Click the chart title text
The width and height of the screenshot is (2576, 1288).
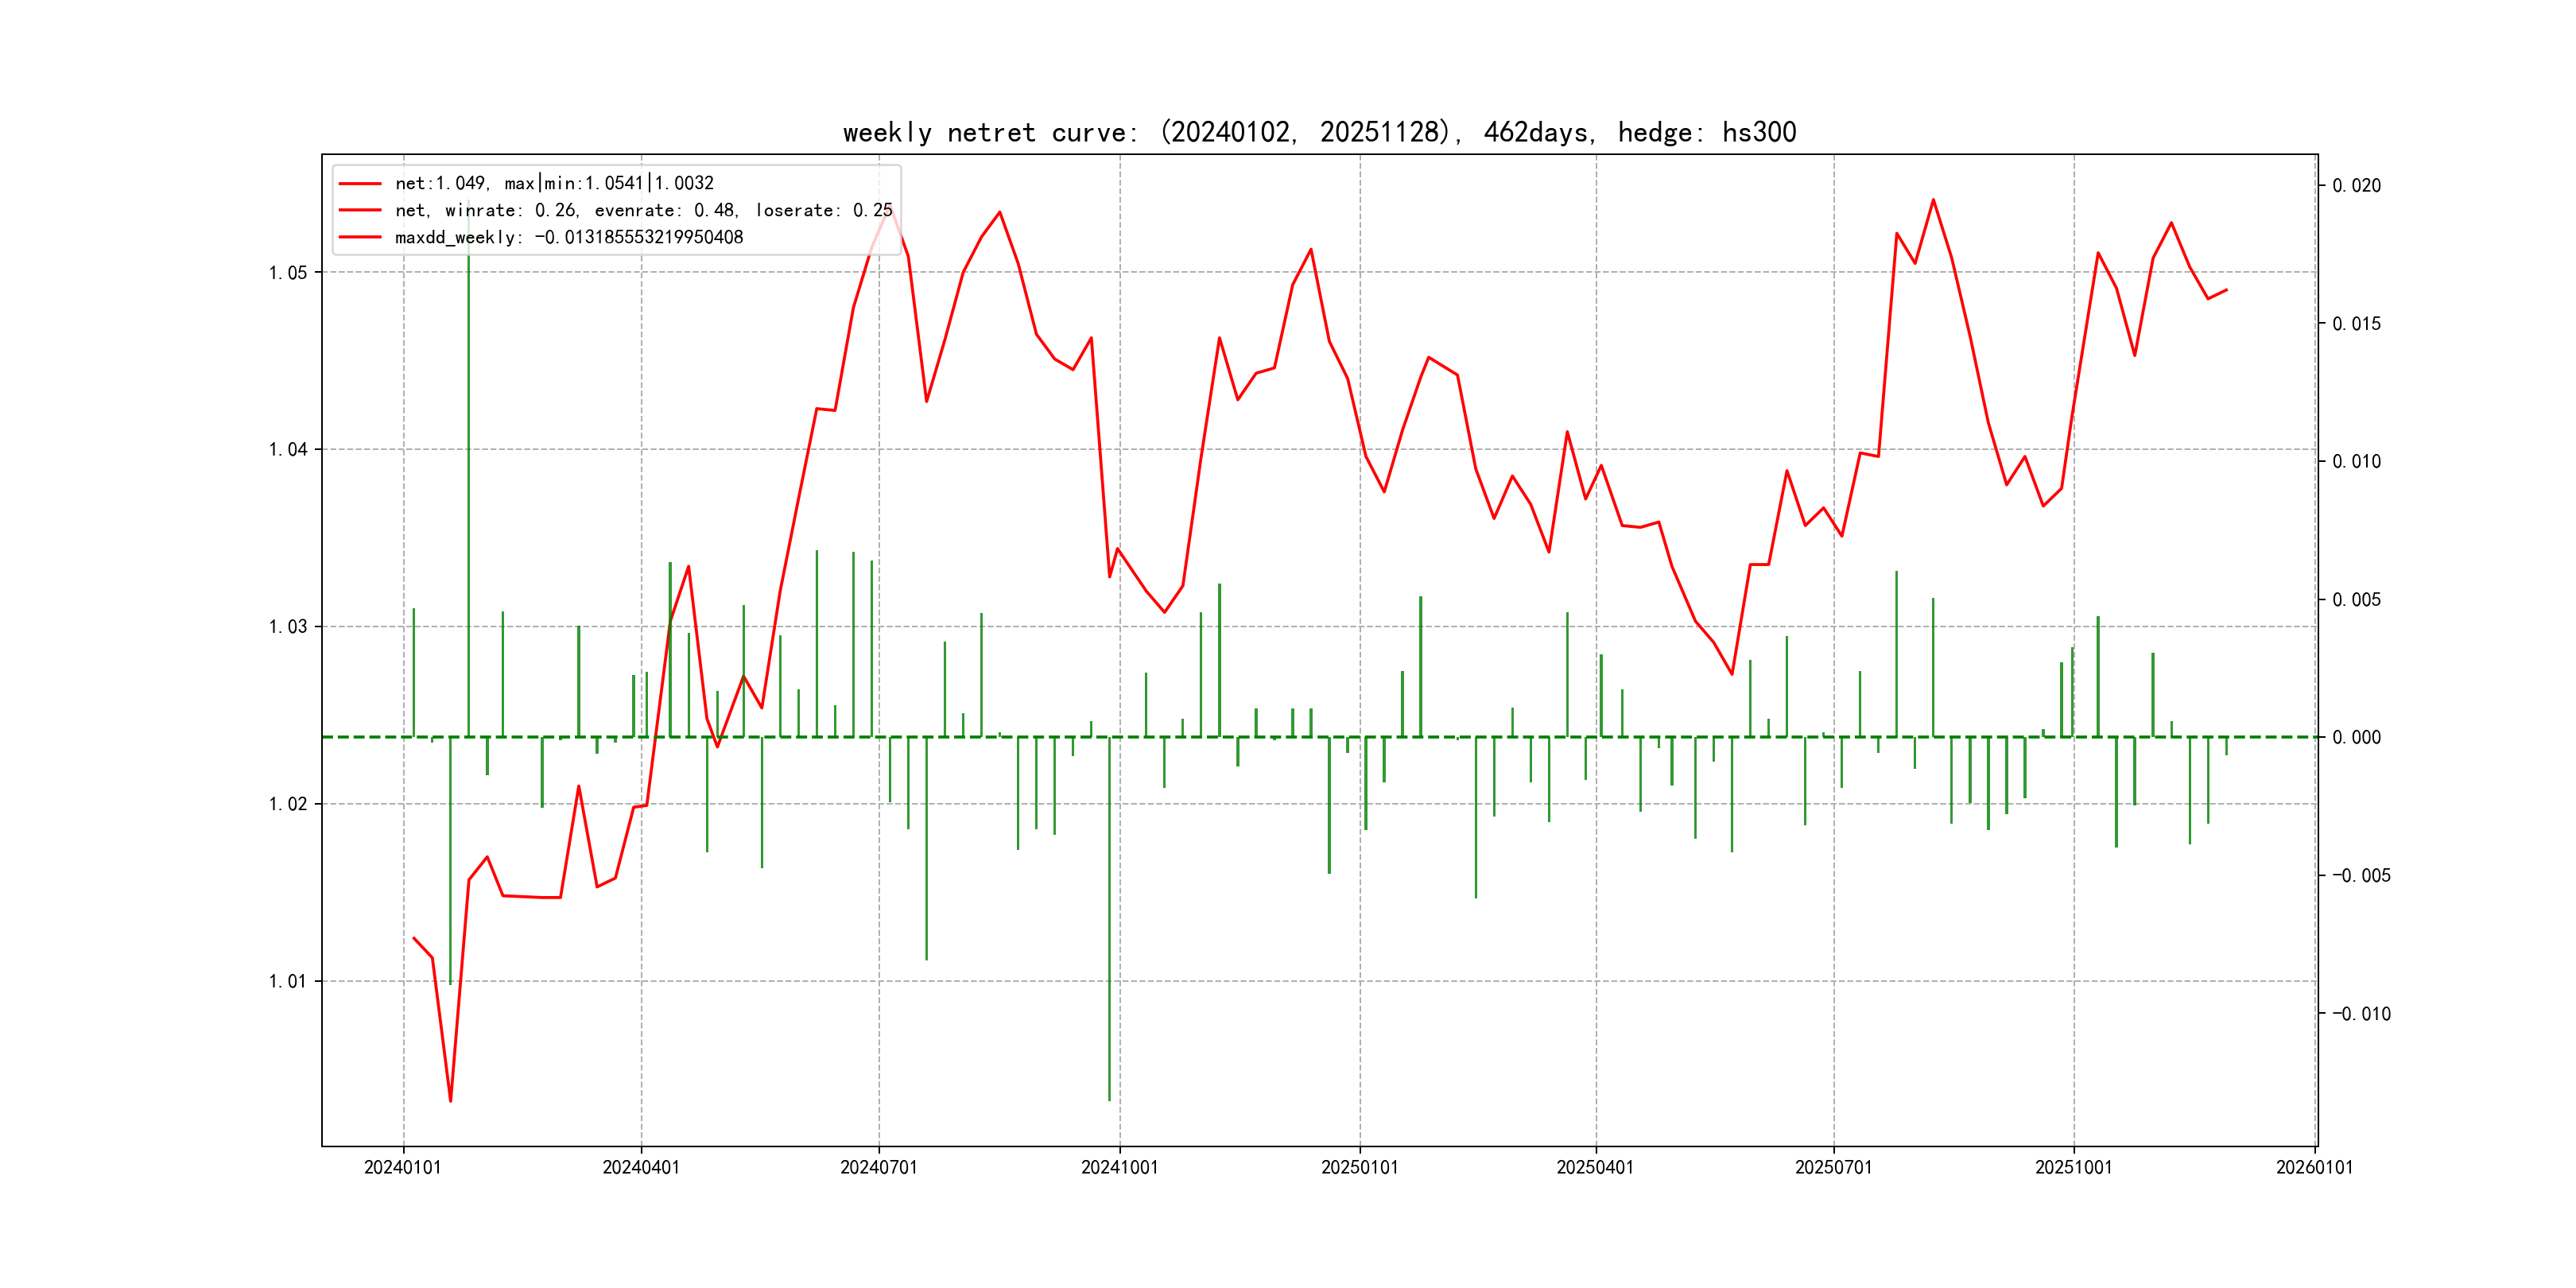[x=1319, y=132]
